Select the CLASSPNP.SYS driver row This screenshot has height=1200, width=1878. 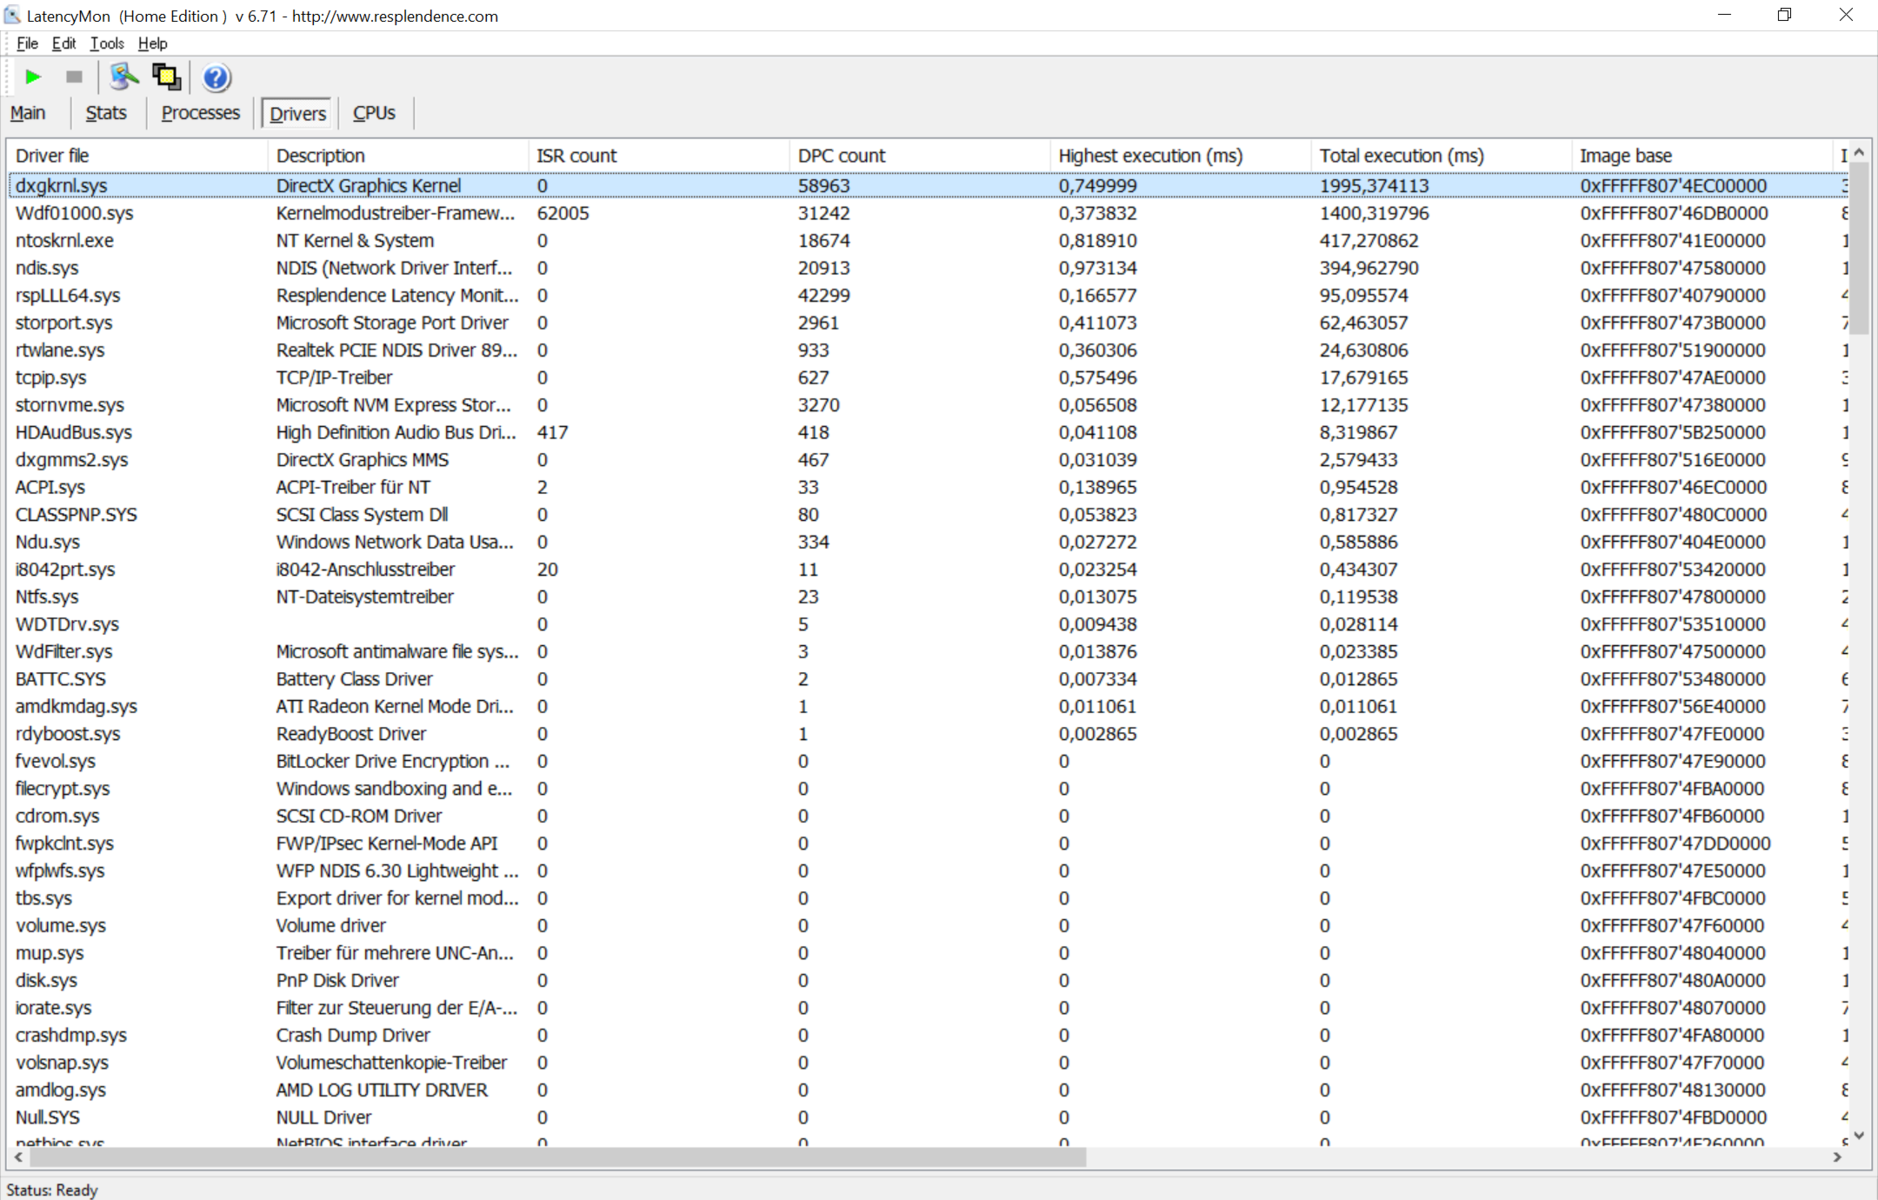tap(928, 515)
